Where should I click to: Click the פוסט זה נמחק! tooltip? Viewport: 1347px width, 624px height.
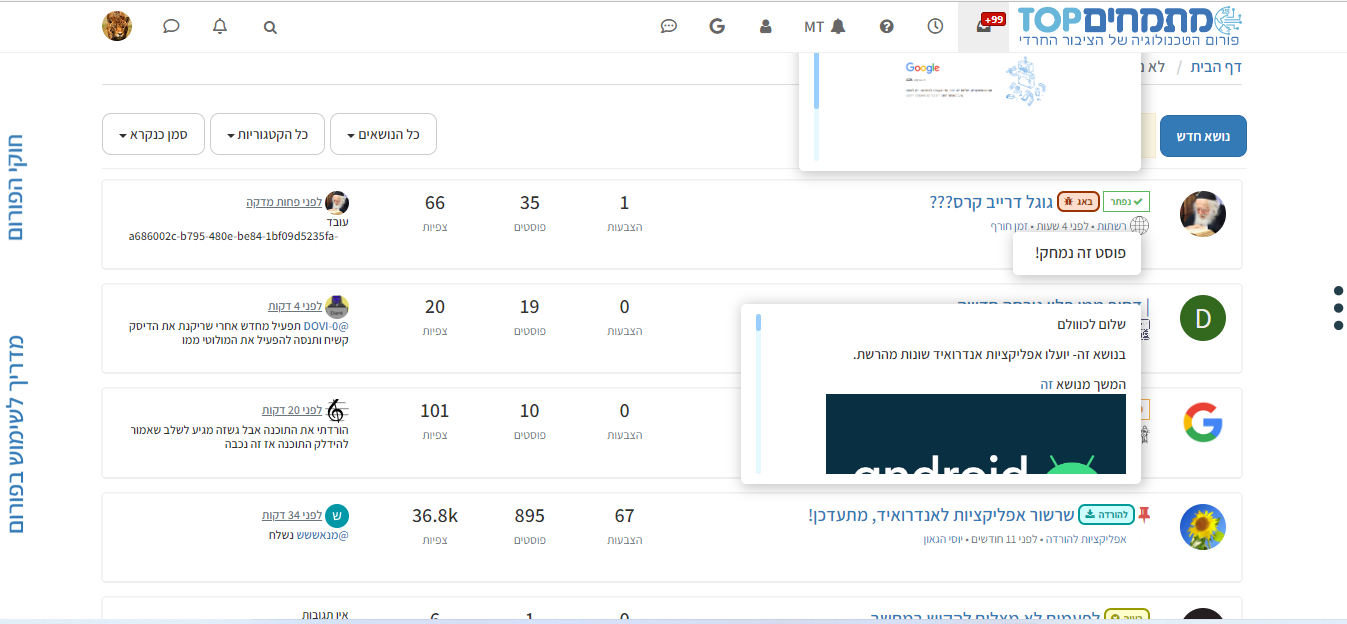[1077, 254]
